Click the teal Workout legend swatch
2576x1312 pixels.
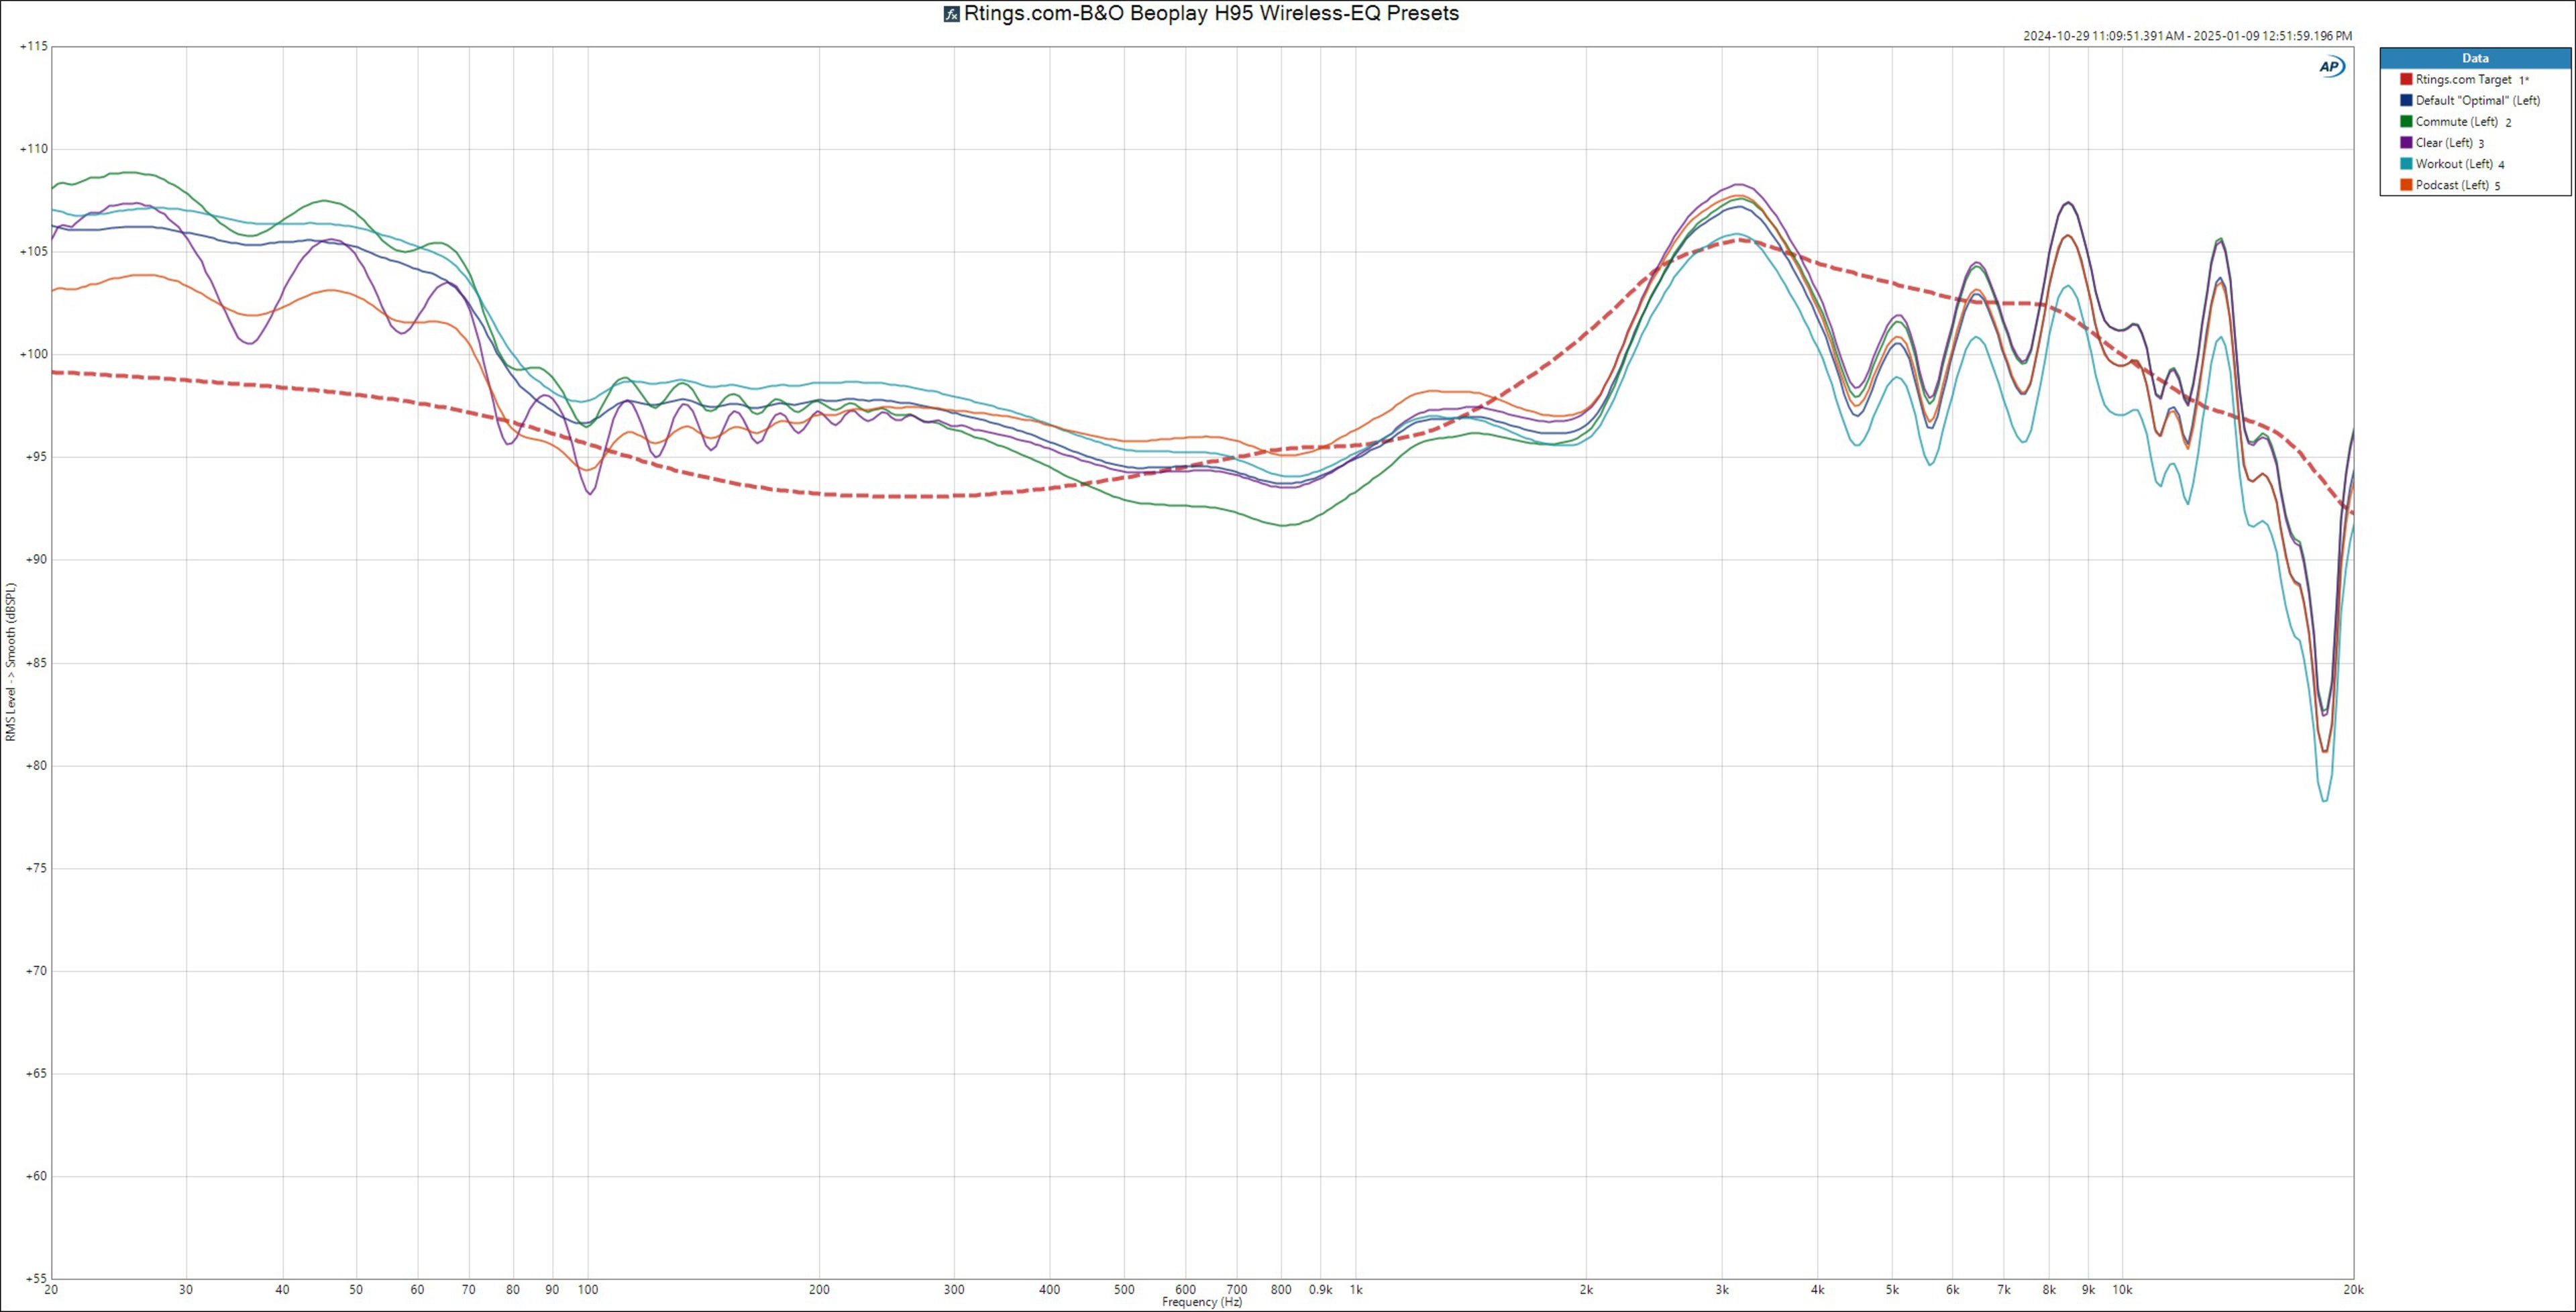(2406, 163)
